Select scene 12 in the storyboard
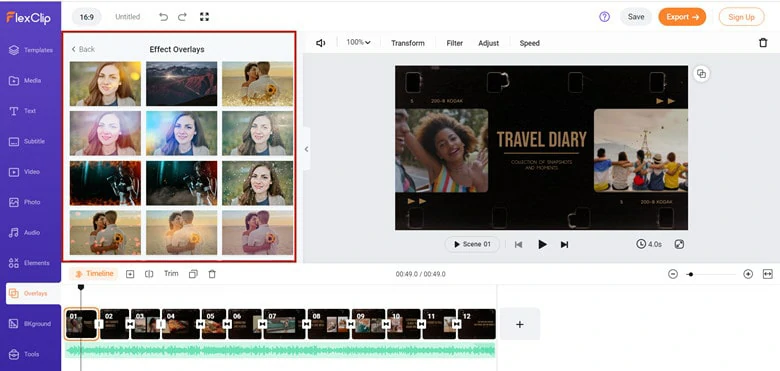The image size is (780, 371). click(x=477, y=324)
